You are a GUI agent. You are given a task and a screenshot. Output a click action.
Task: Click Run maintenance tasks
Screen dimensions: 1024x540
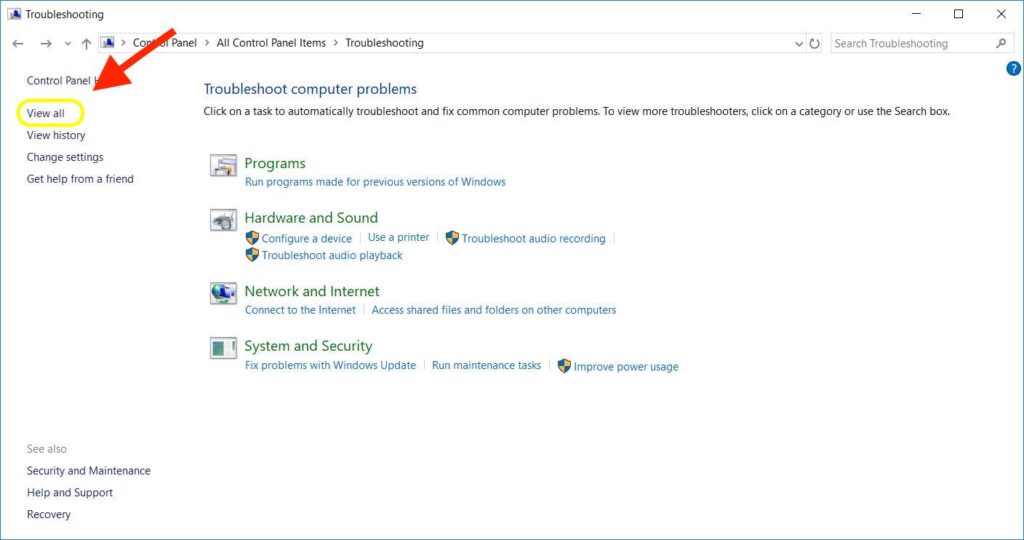point(487,365)
